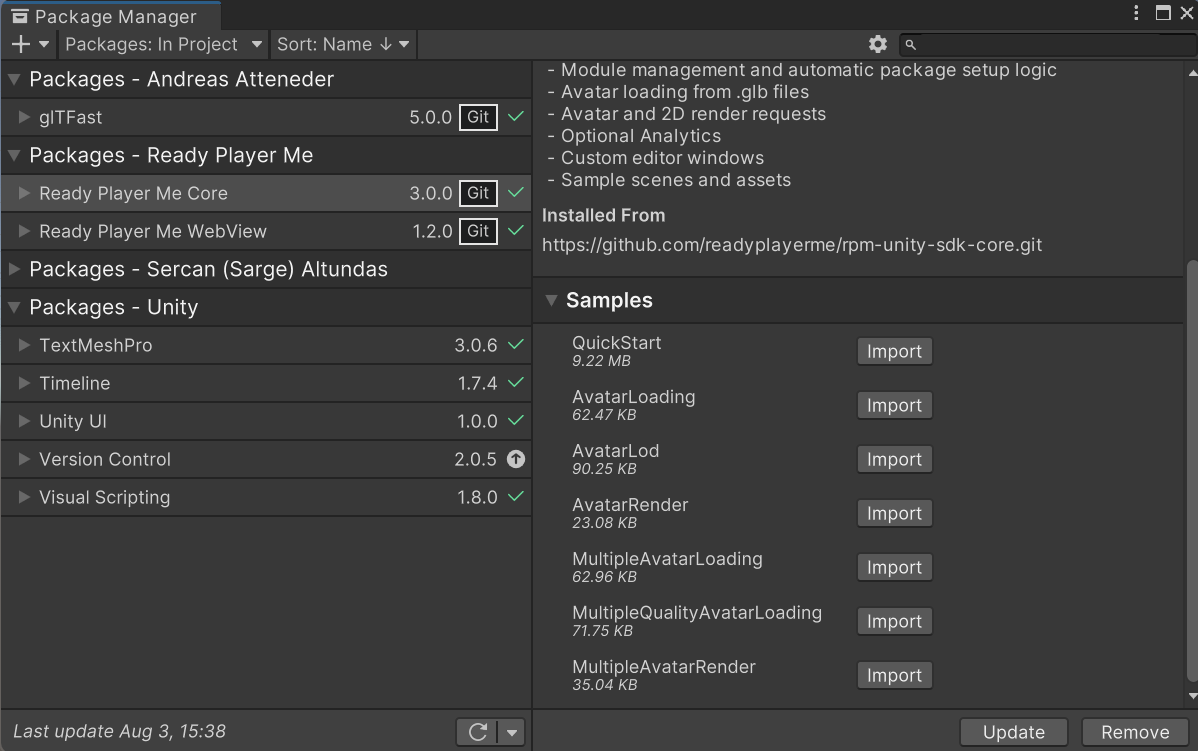Collapse the Packages - Unity group

point(15,307)
